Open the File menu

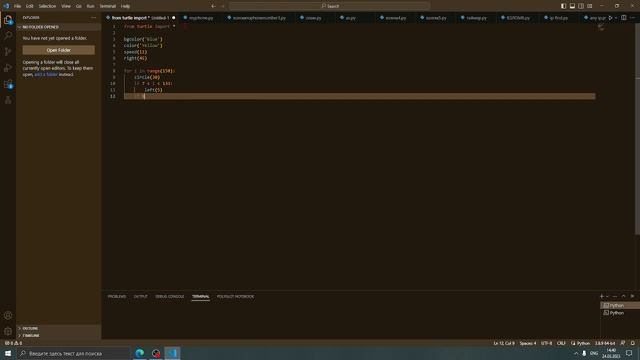tap(18, 6)
